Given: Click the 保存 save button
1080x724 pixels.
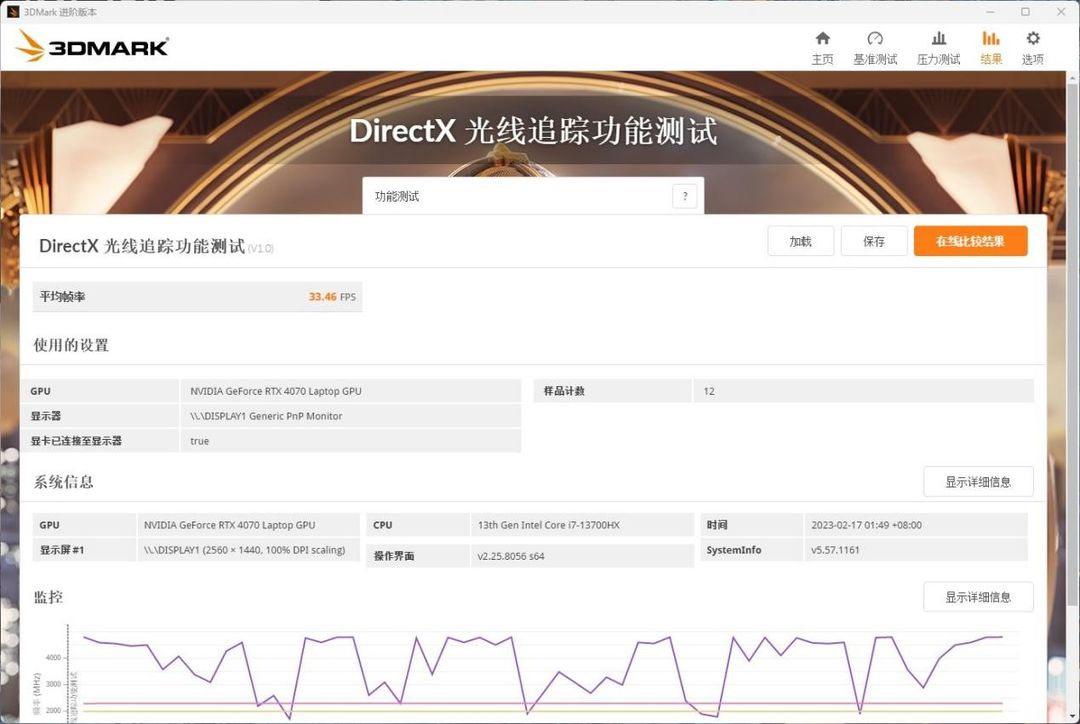Looking at the screenshot, I should 874,241.
